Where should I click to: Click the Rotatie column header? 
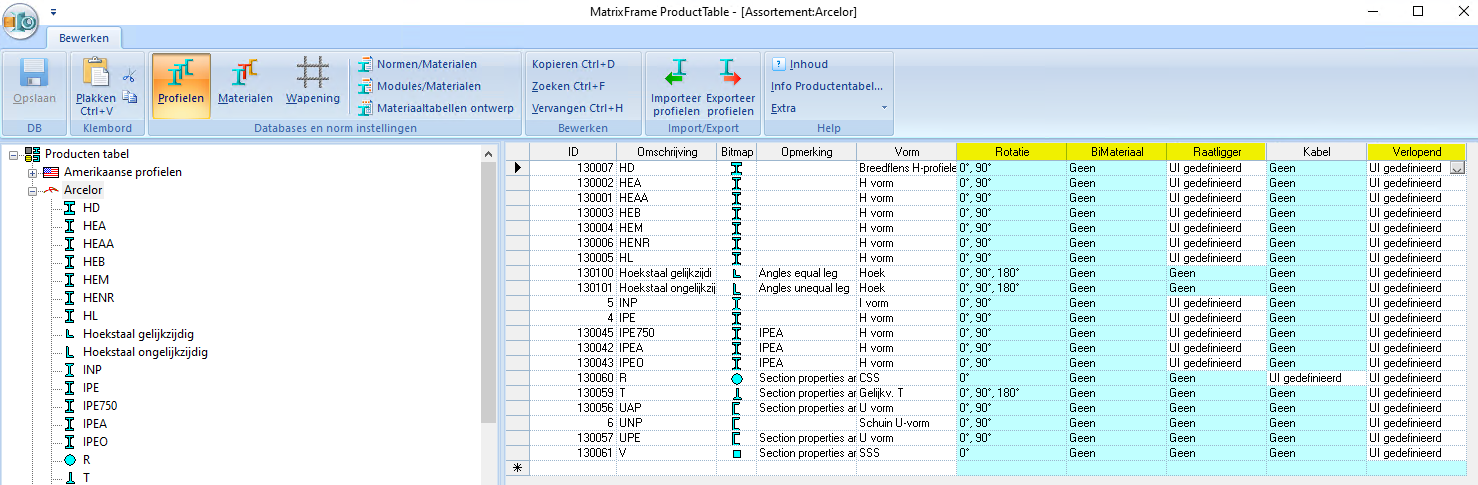1011,151
